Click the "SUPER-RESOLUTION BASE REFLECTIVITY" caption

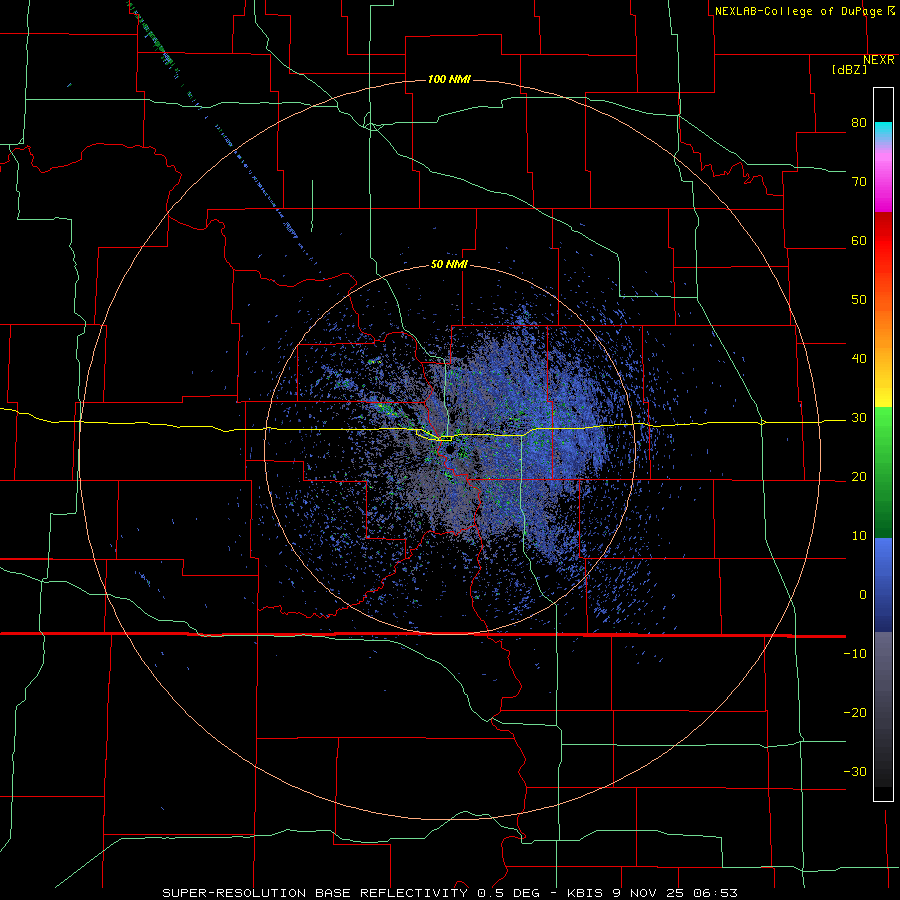coord(313,893)
